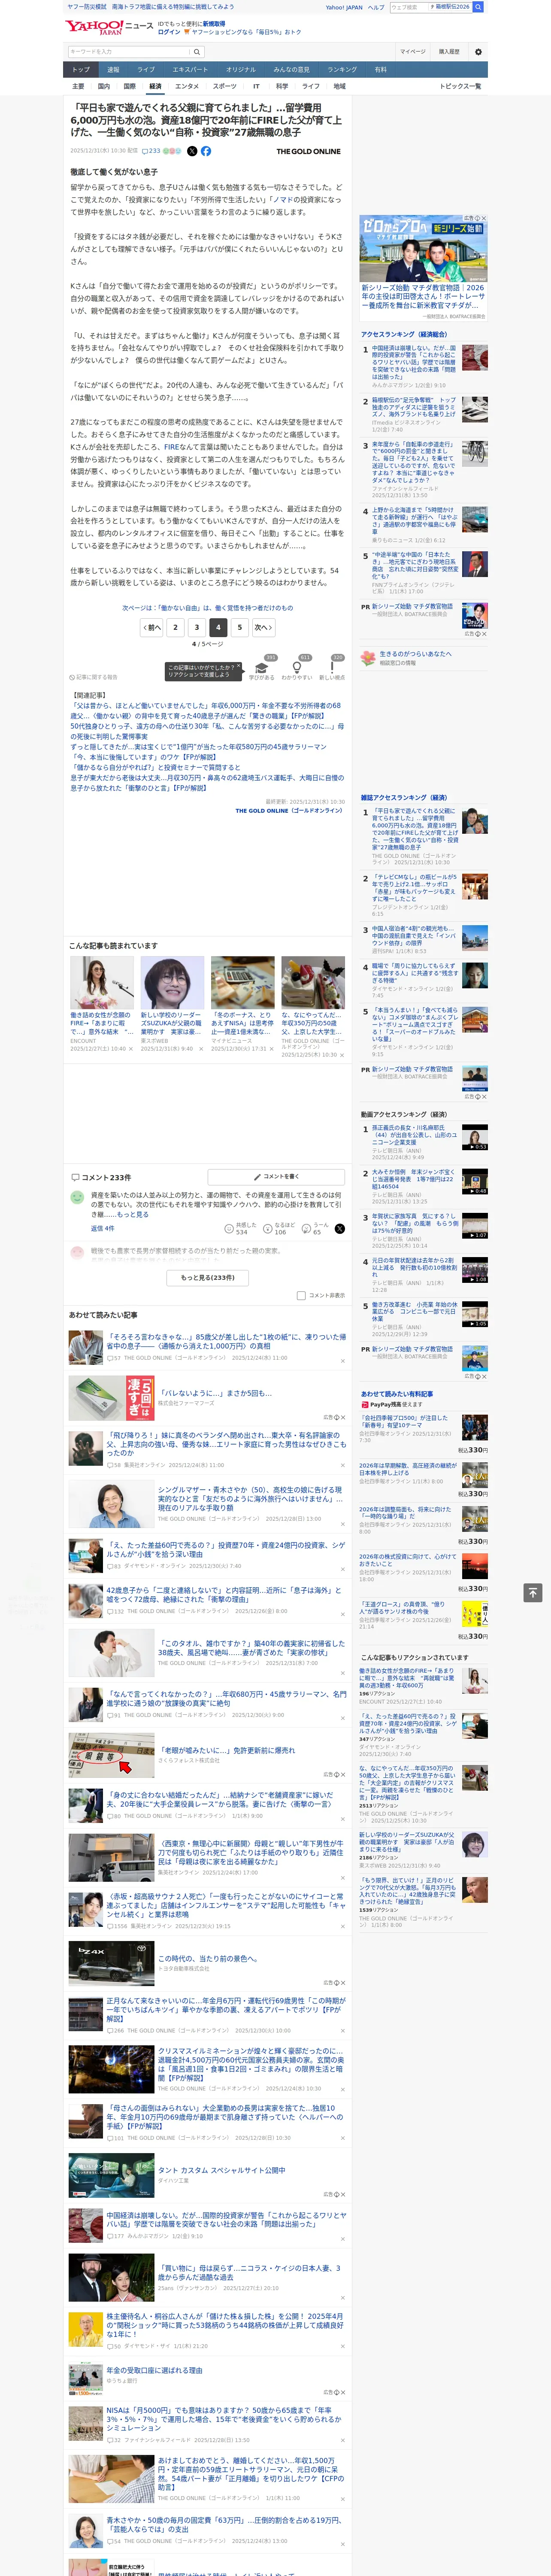Viewport: 551px width, 2576px height.
Task: Open the 速報 tab
Action: (113, 70)
